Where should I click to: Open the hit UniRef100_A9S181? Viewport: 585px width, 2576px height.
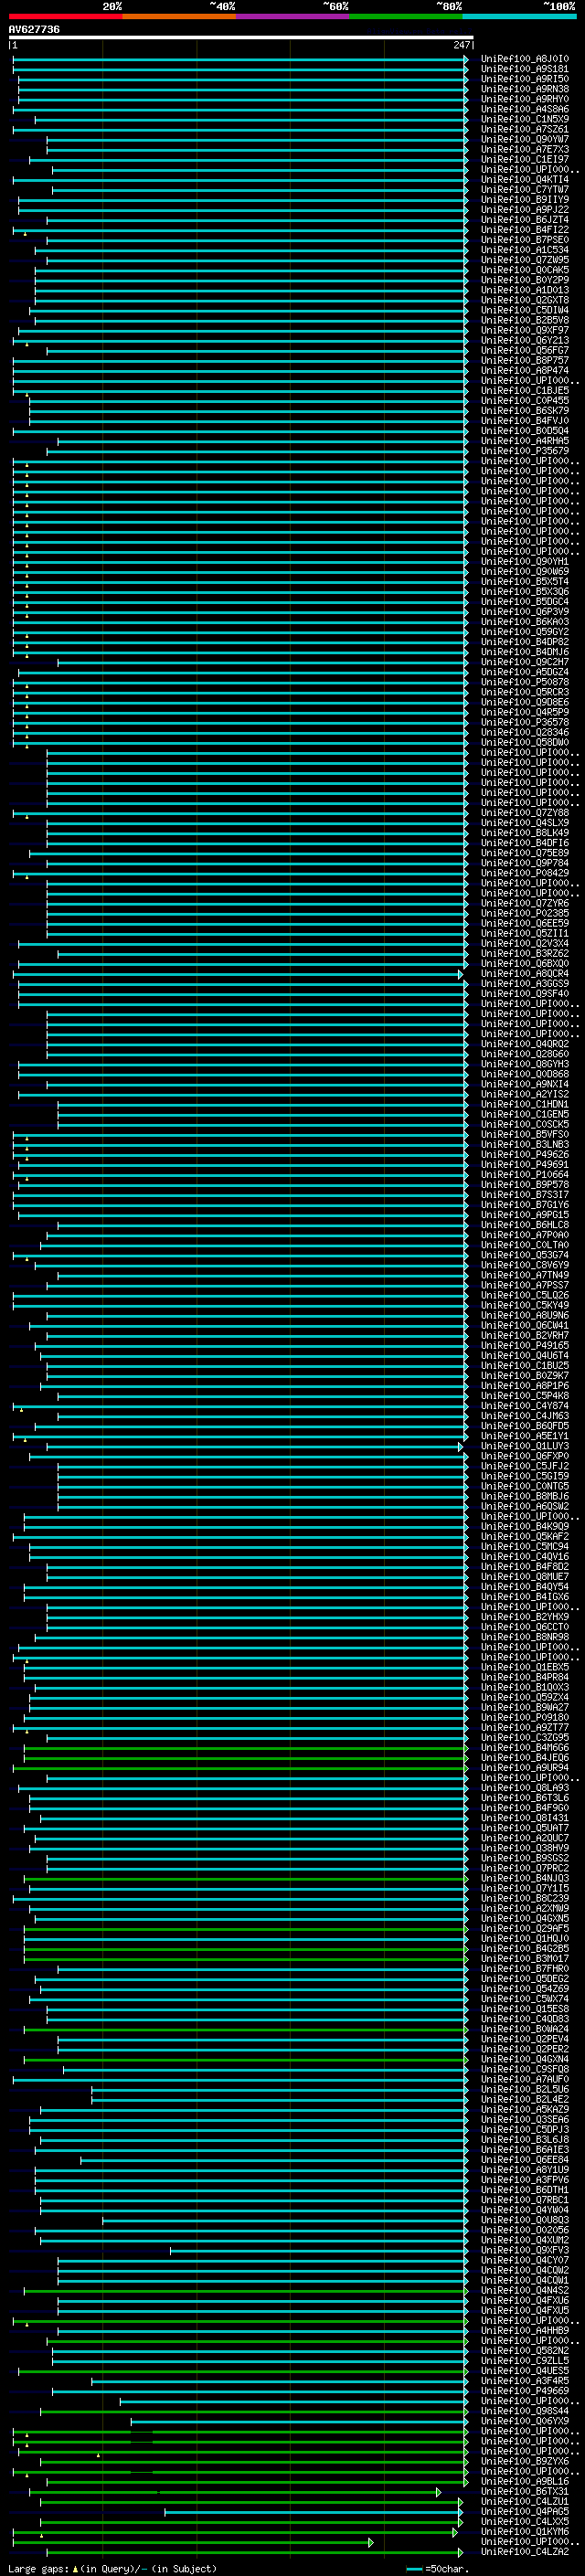point(525,69)
